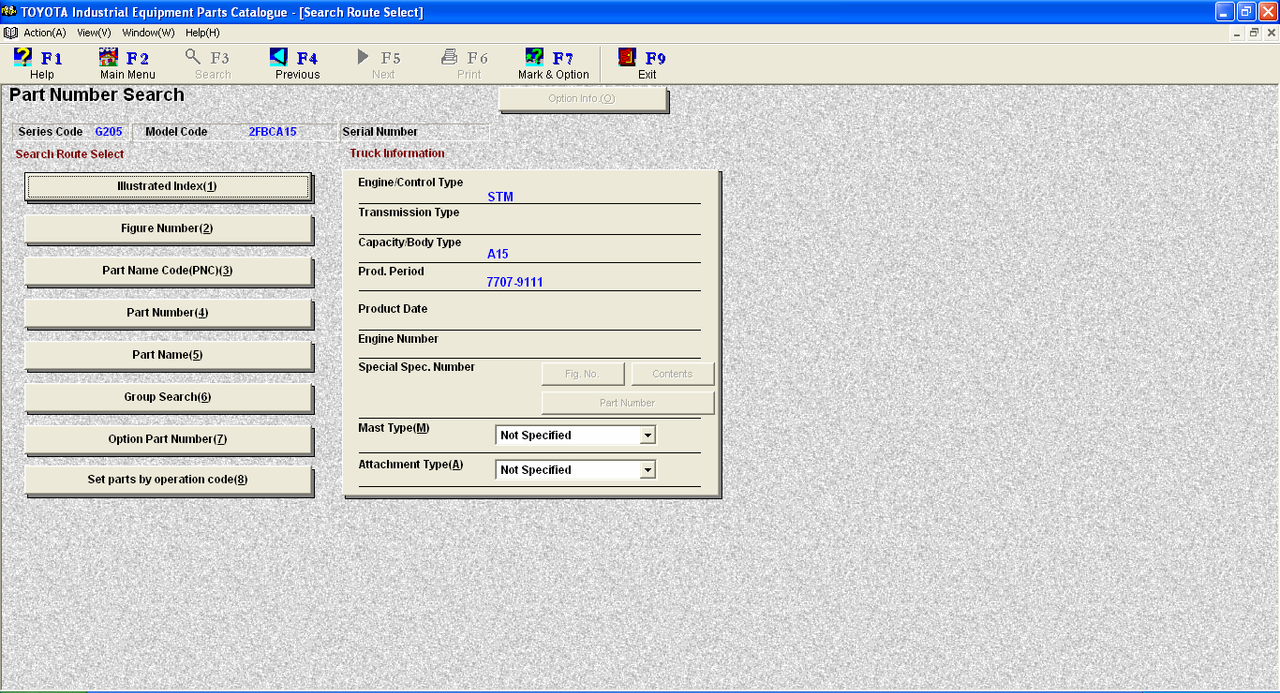Exit the catalogue with F9
Viewport: 1280px width, 693px height.
tap(644, 64)
